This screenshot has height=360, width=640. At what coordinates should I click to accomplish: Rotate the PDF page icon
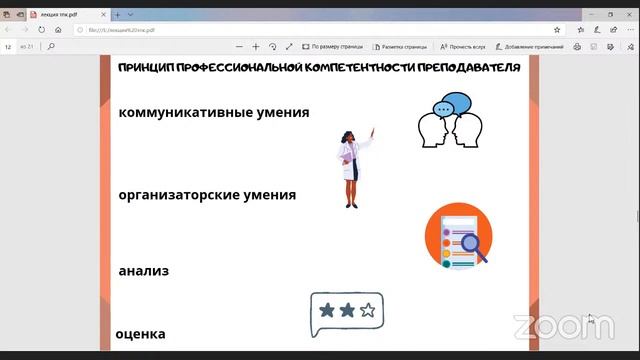point(273,47)
